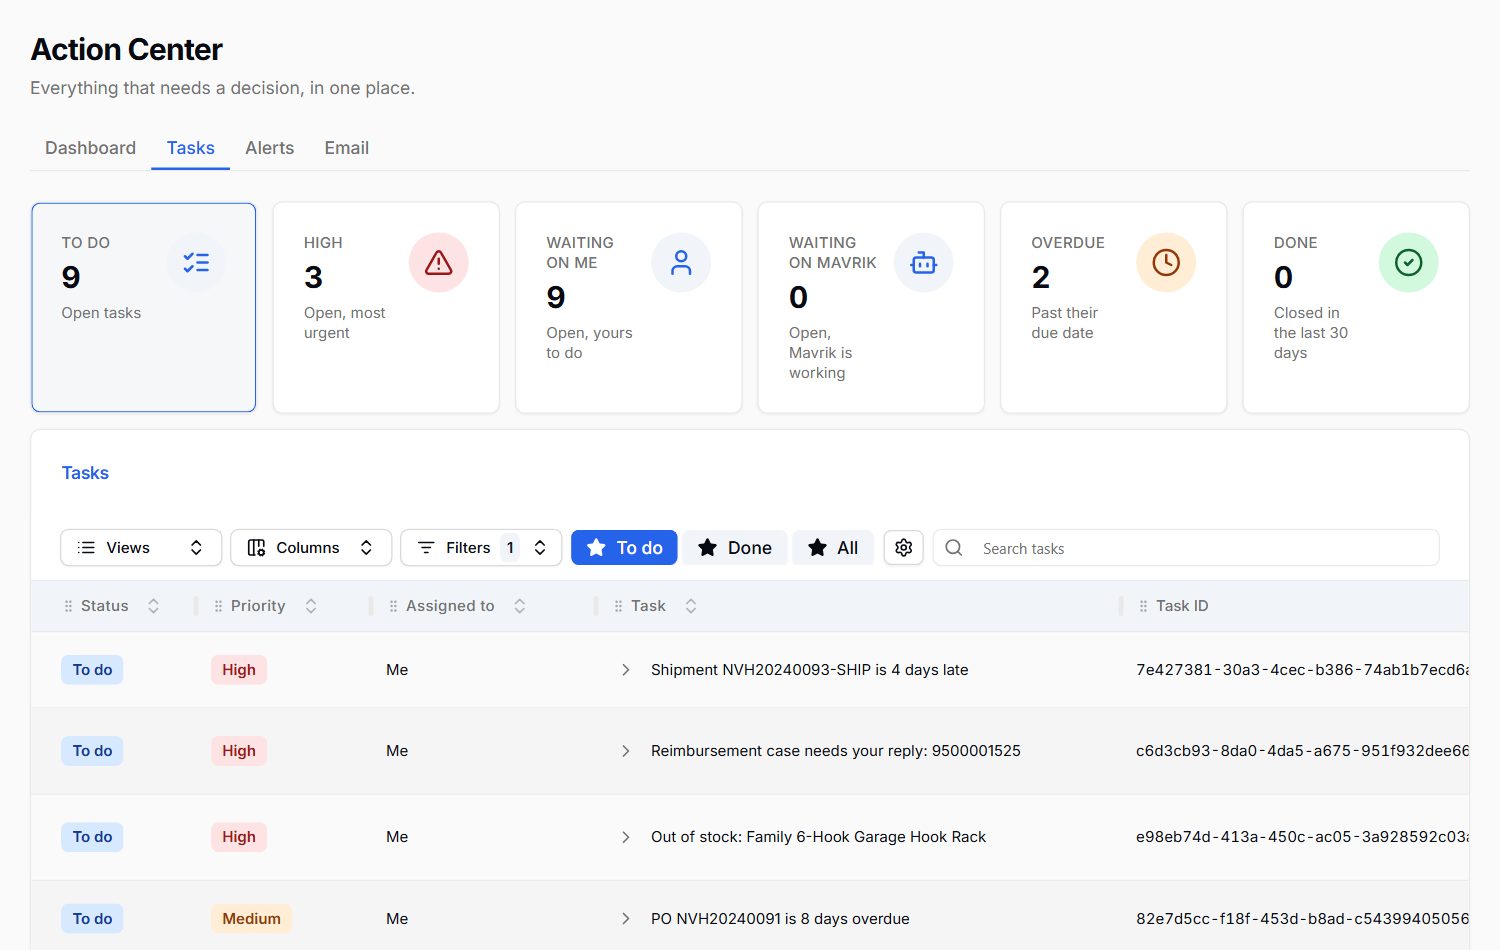1500x950 pixels.
Task: Select the WAITING ON ME card
Action: 628,307
